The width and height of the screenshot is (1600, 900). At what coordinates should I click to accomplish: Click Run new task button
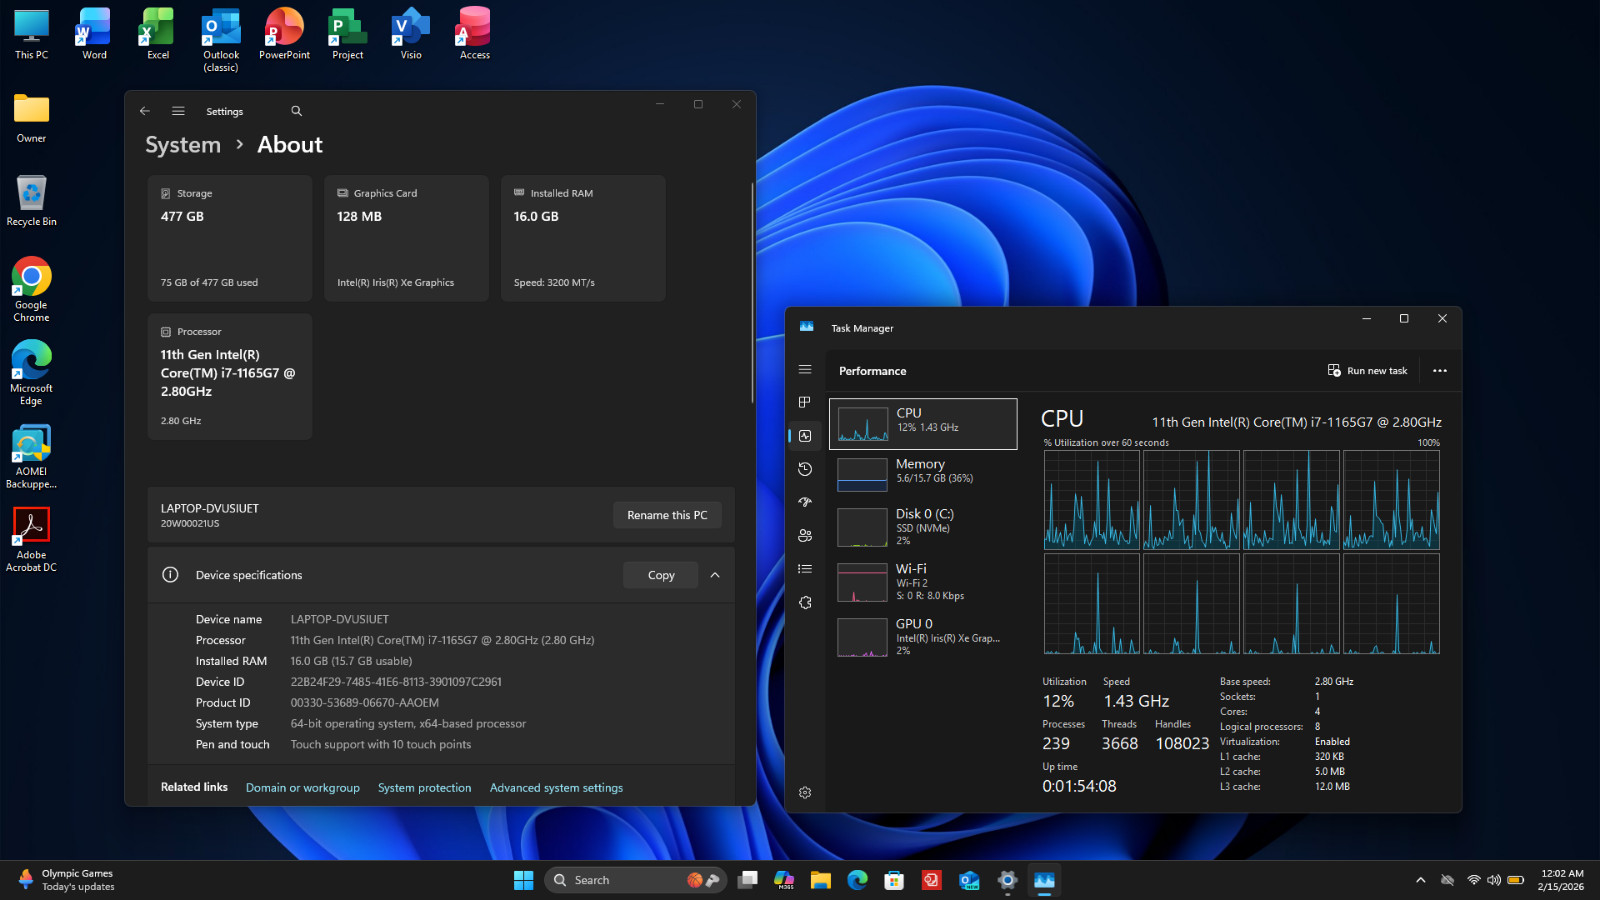tap(1367, 371)
